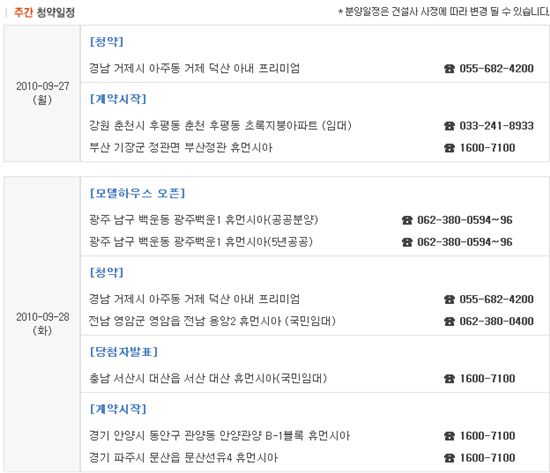Open 경남 거제시 아주동 거제 덕산 아내 프리미엄 under 2010-09-27
The image size is (550, 473).
(195, 68)
